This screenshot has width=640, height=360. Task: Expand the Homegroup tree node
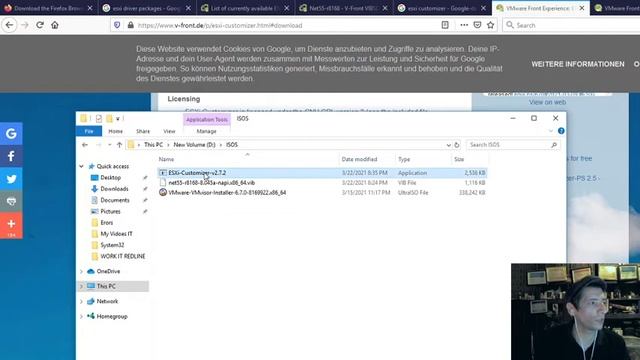click(81, 316)
